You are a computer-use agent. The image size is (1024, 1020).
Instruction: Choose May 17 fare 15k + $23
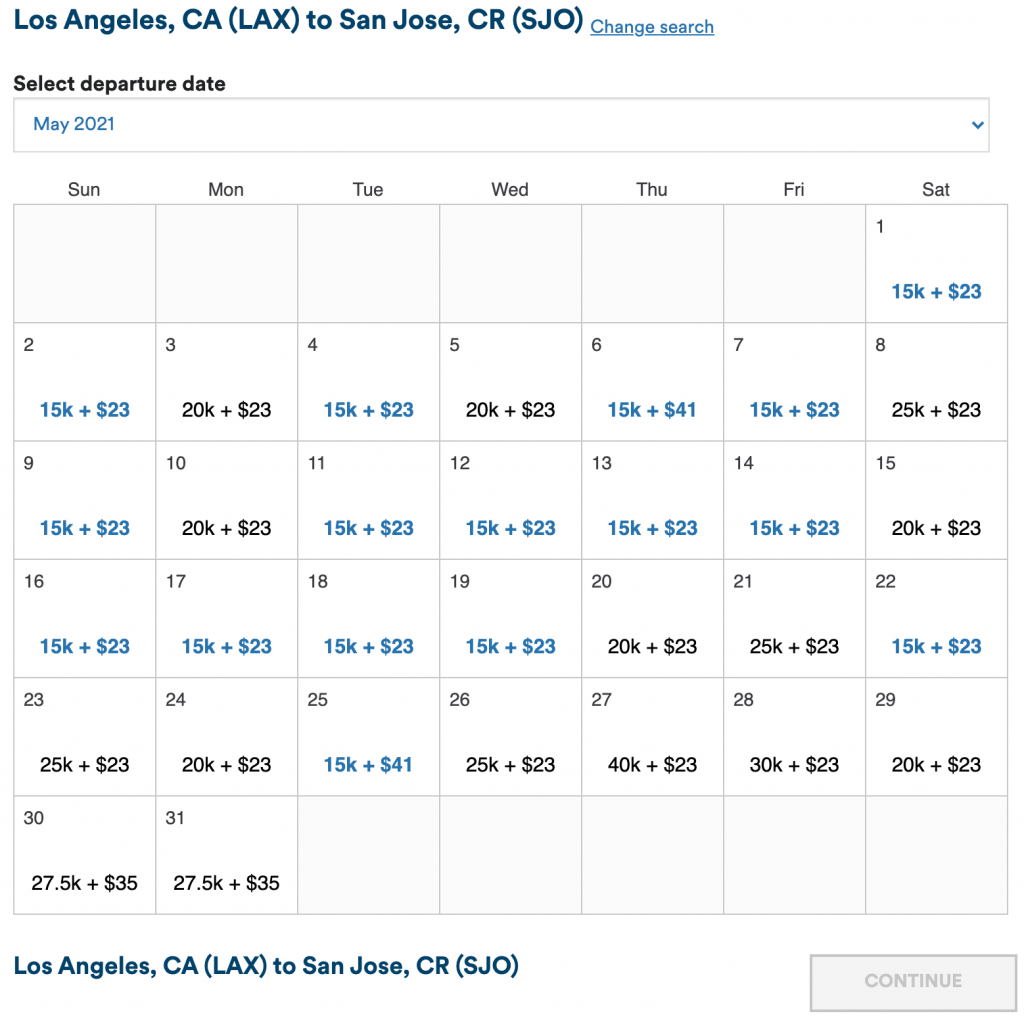click(x=226, y=646)
